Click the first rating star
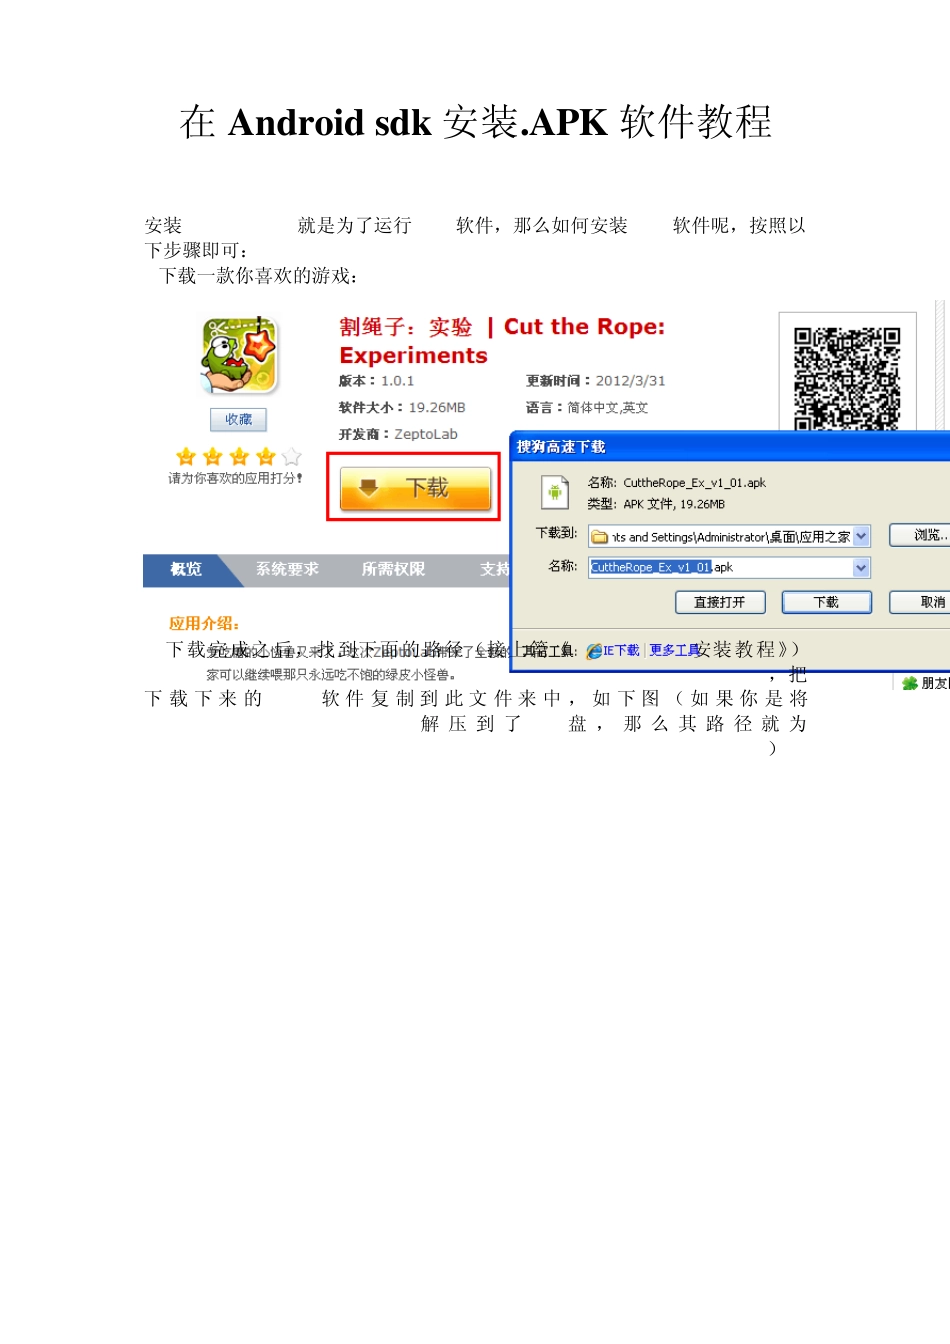950x1344 pixels. coord(186,457)
